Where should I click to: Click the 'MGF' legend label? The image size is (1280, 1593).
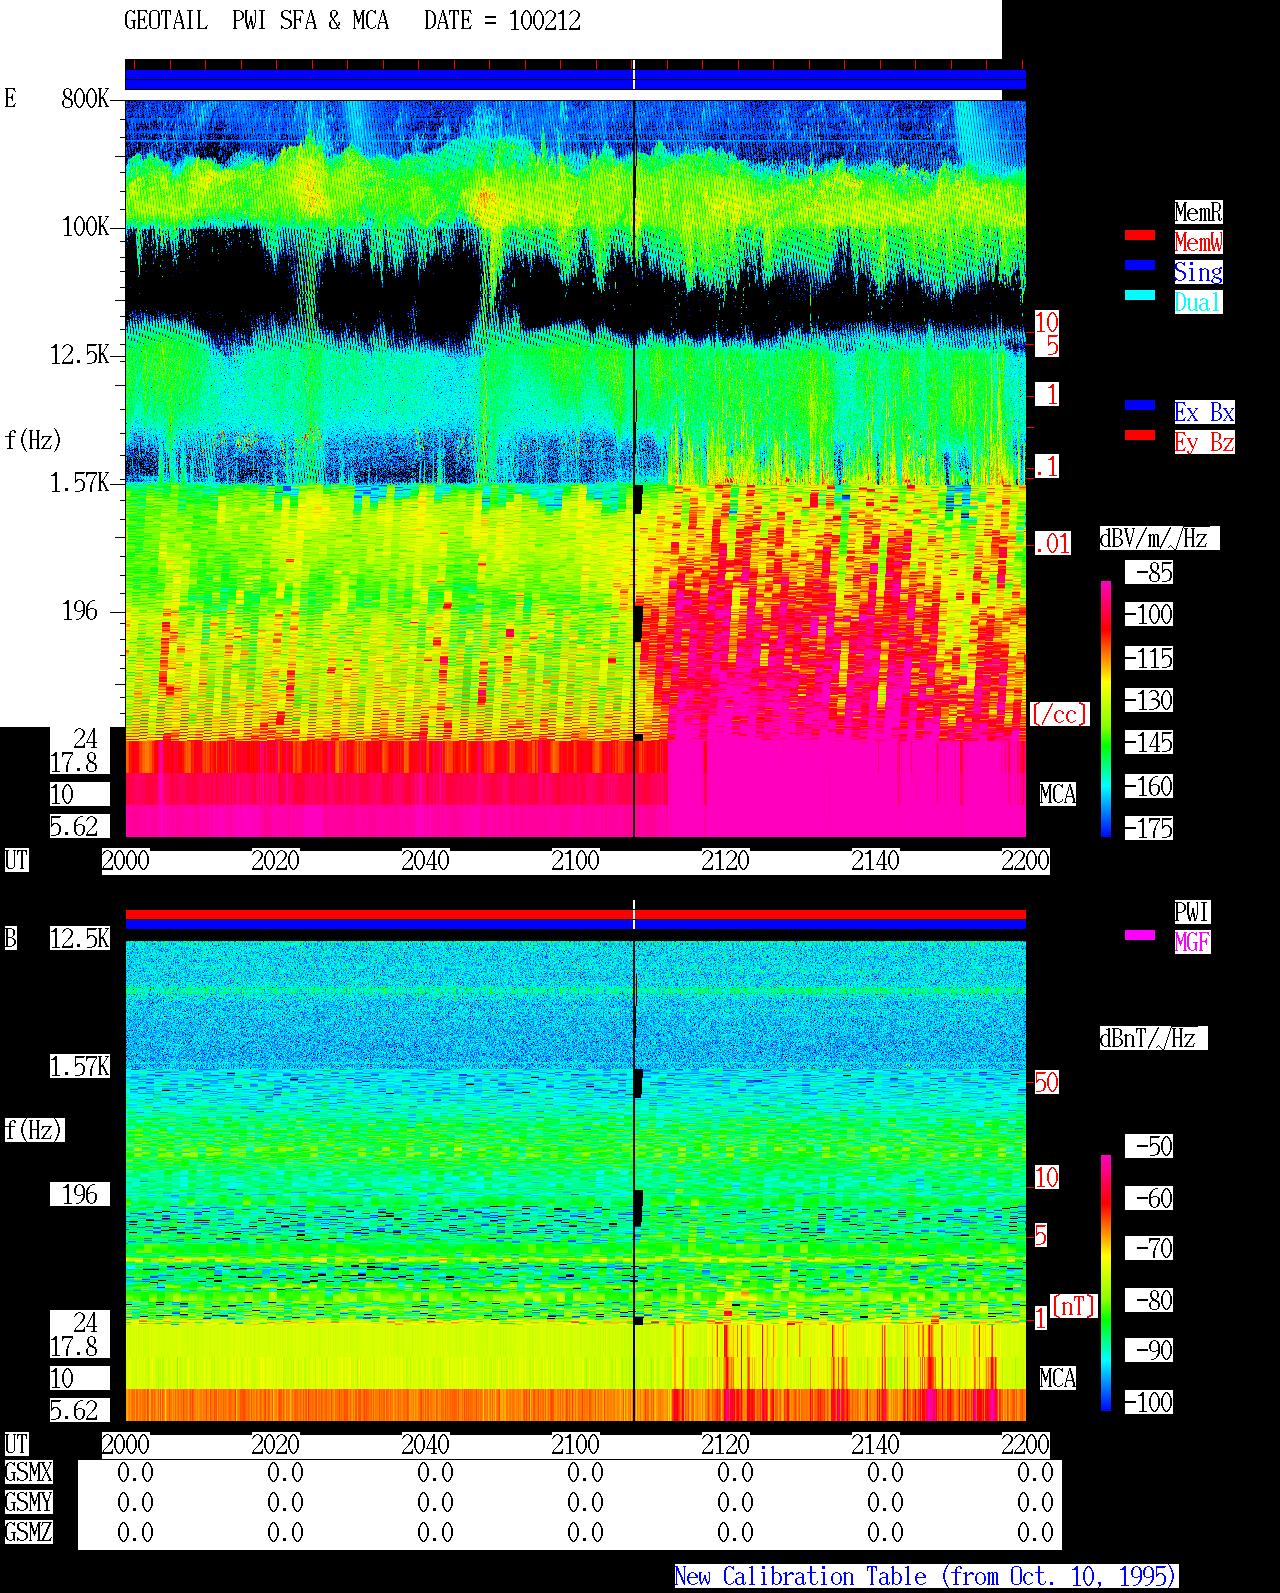tap(1192, 942)
